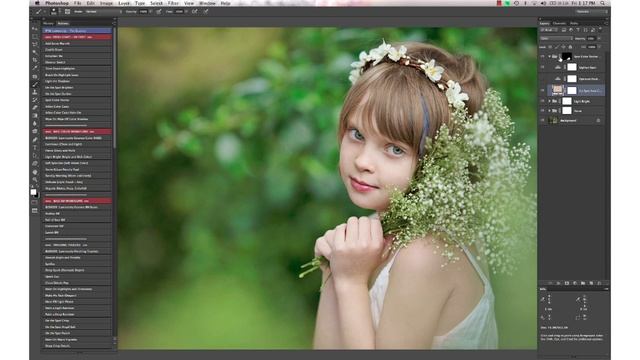Viewport: 640px width, 360px height.
Task: Add an adjustment layer from Layers panel footer
Action: [575, 283]
